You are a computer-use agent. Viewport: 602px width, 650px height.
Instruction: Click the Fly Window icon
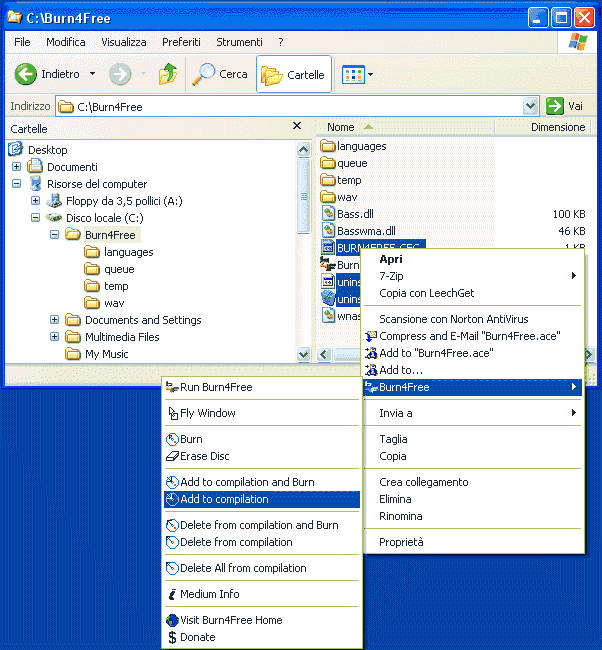[172, 413]
